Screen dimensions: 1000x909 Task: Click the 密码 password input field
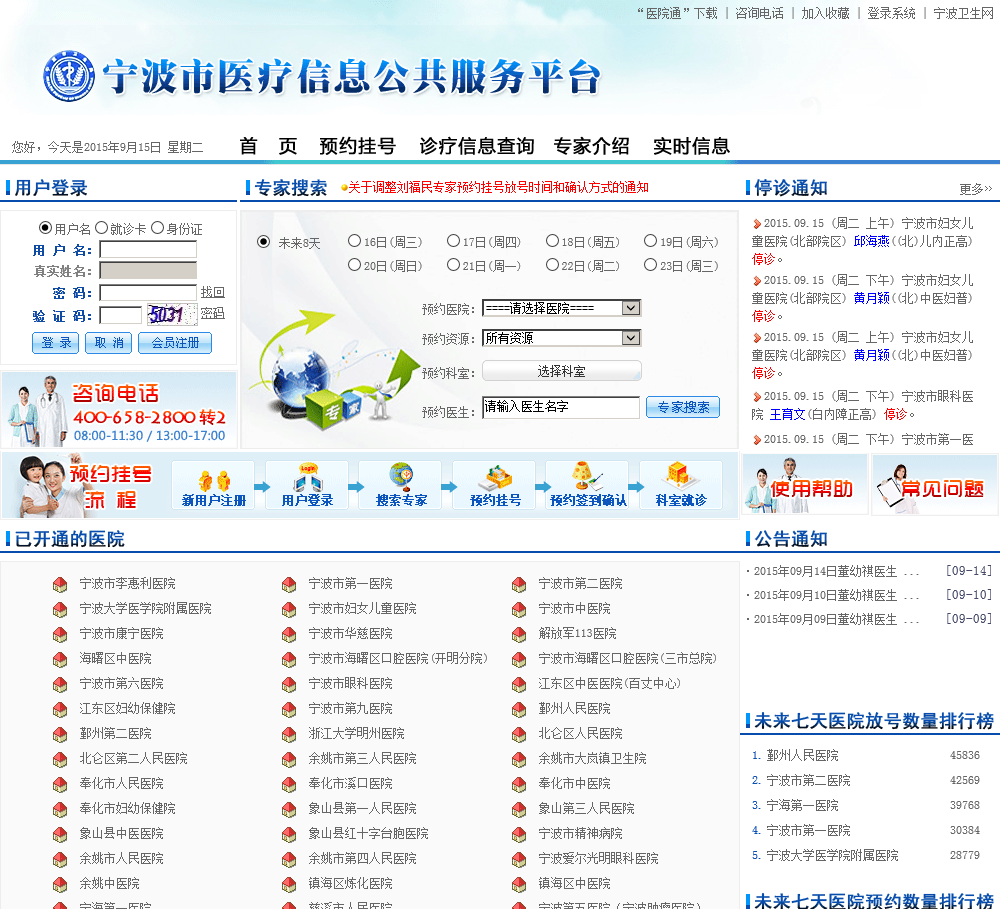tap(148, 293)
